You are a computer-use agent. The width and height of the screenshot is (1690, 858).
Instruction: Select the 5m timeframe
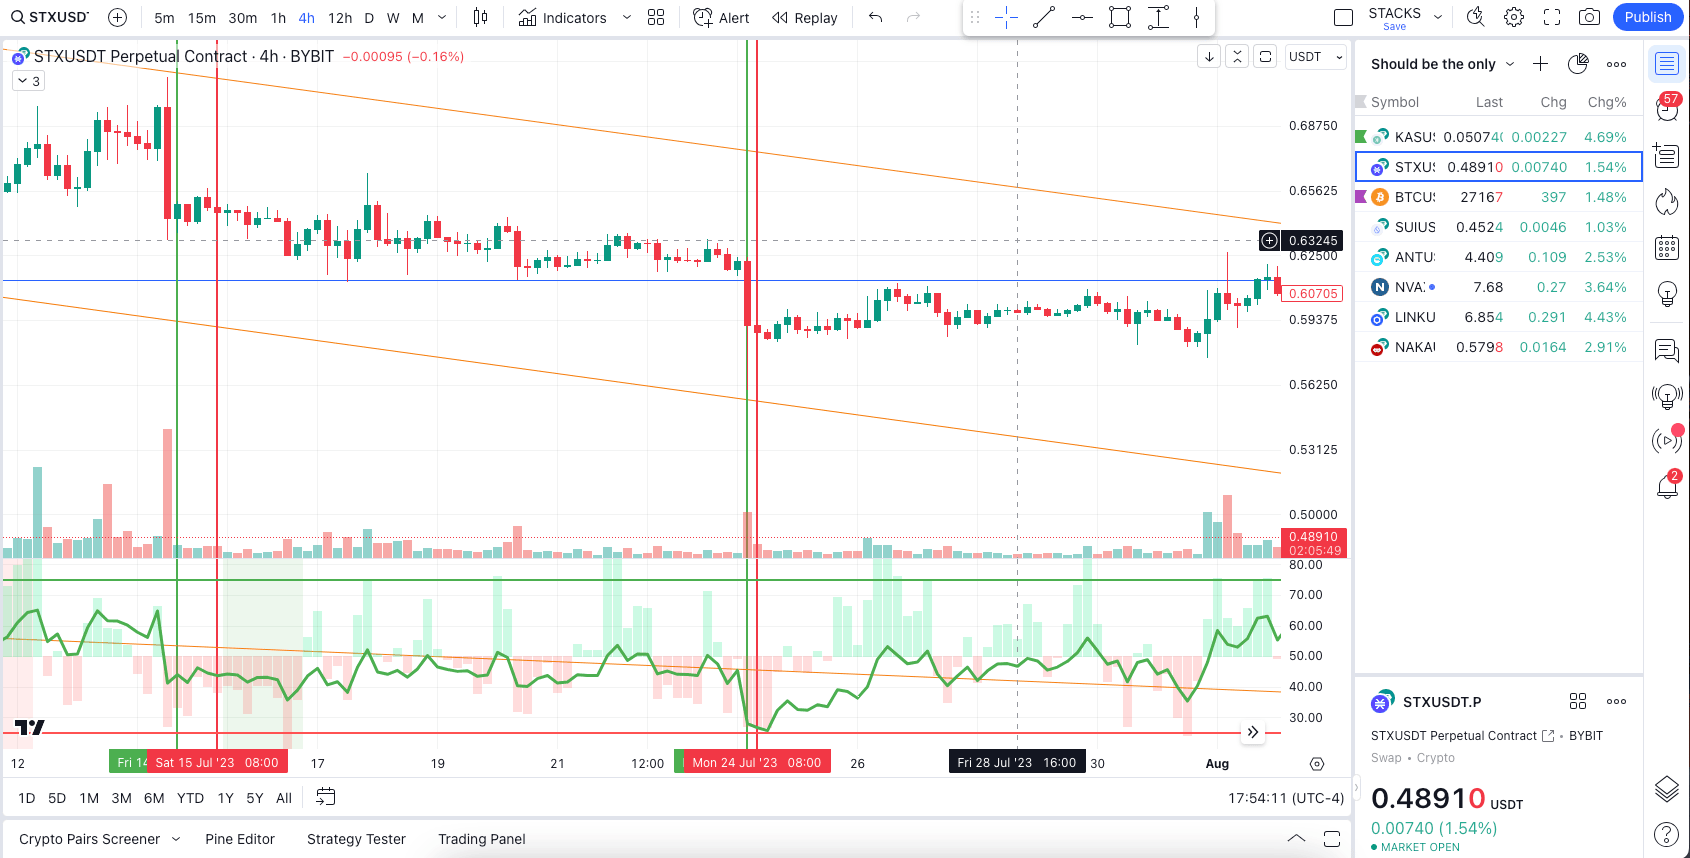pos(164,18)
